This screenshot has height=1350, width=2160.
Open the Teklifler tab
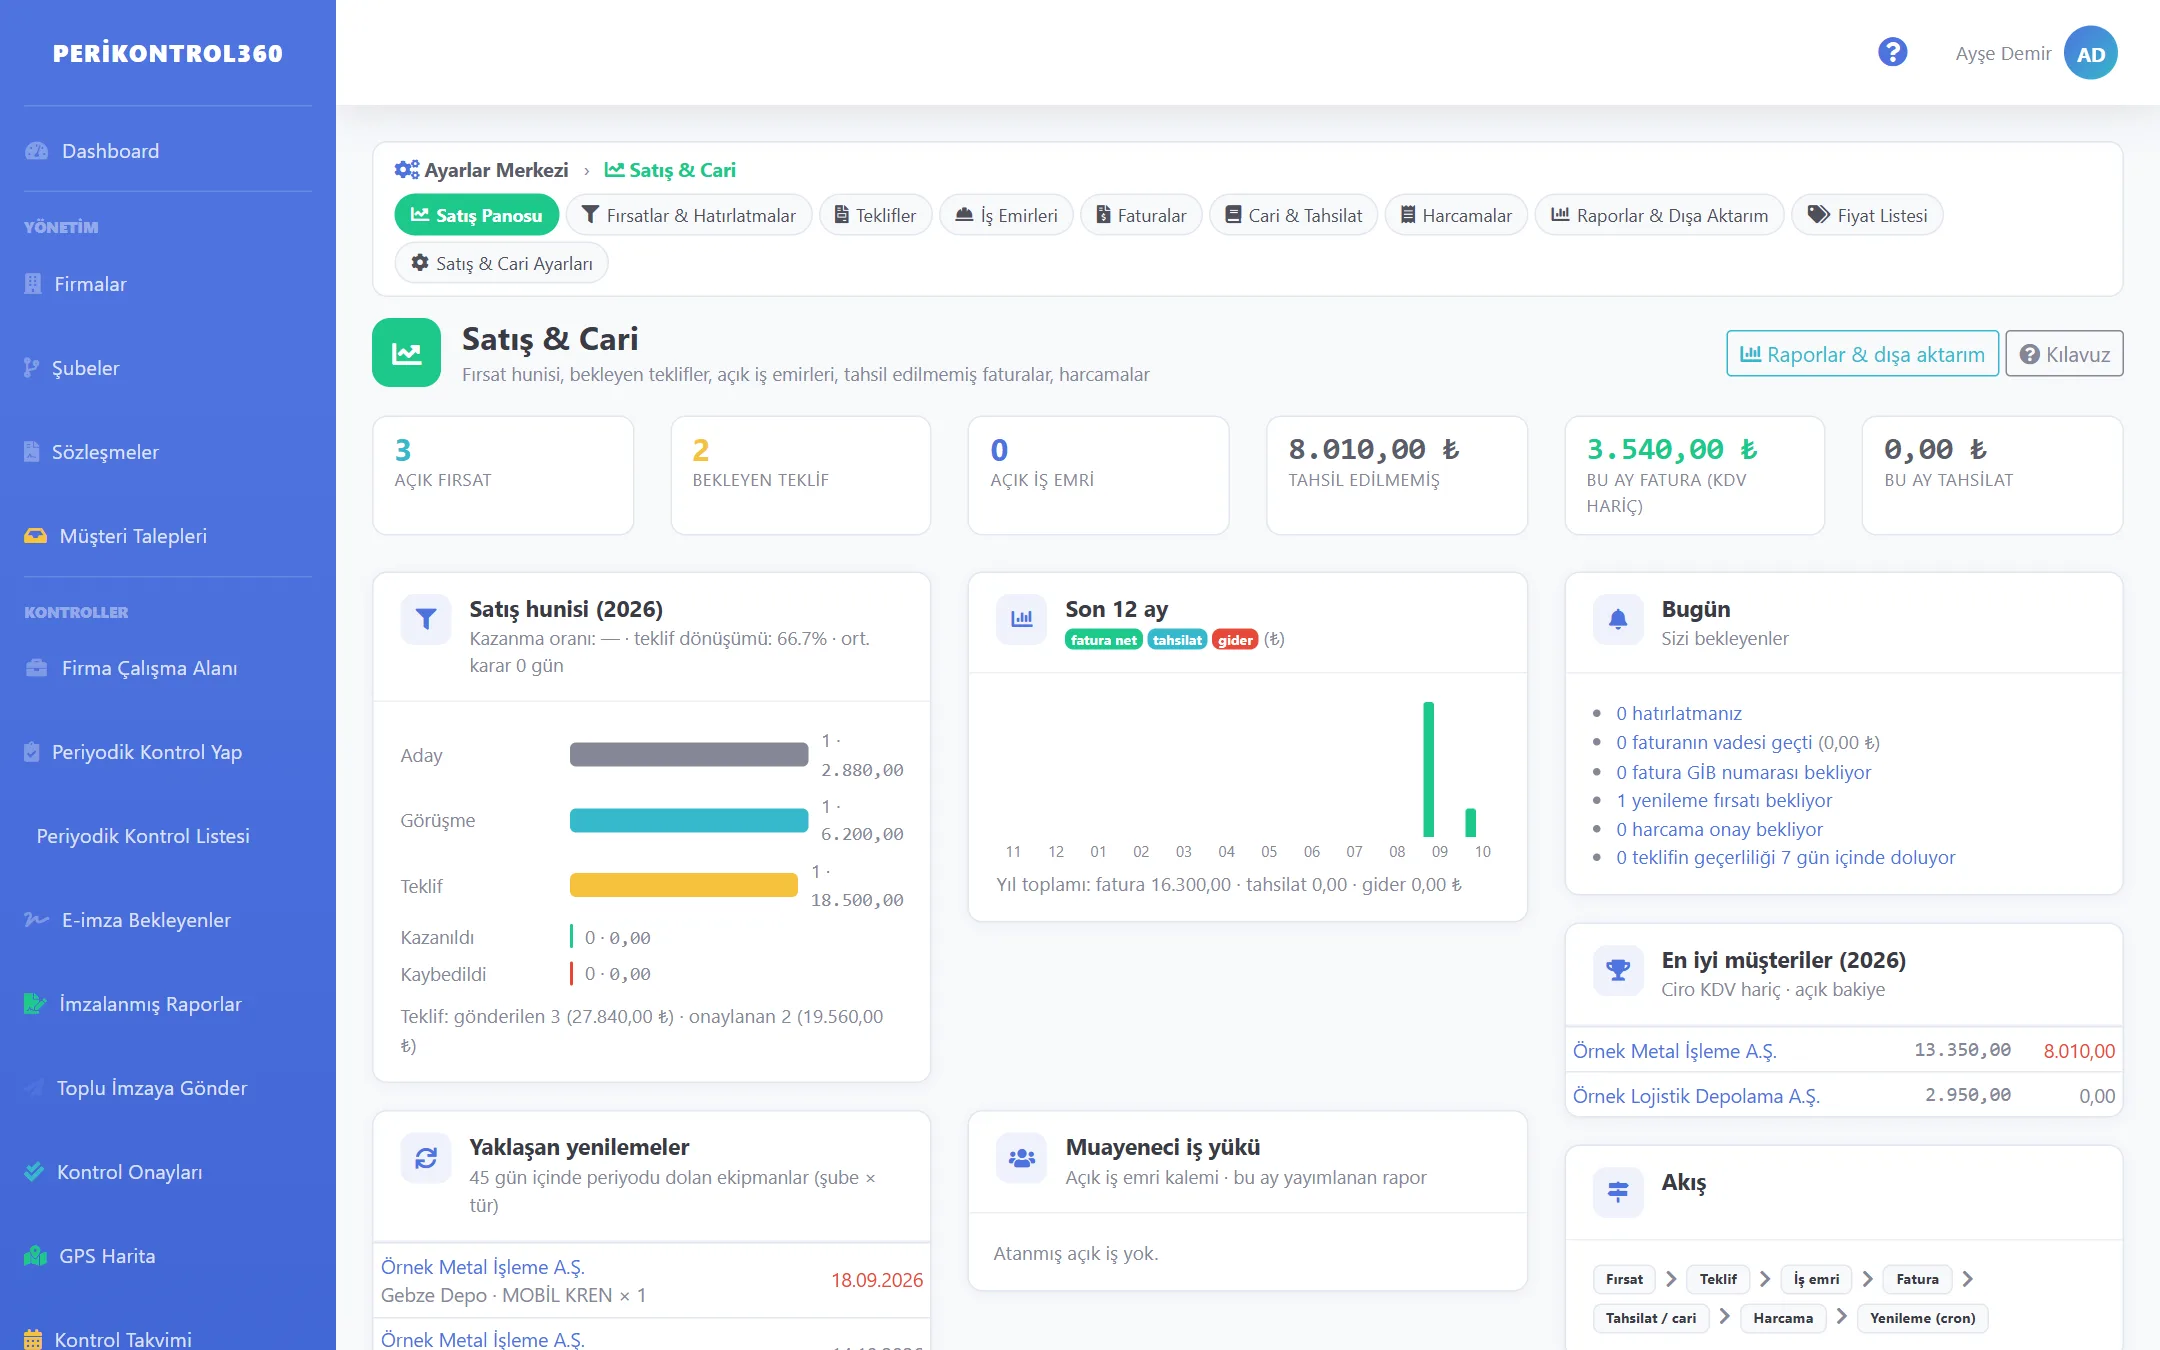coord(876,215)
